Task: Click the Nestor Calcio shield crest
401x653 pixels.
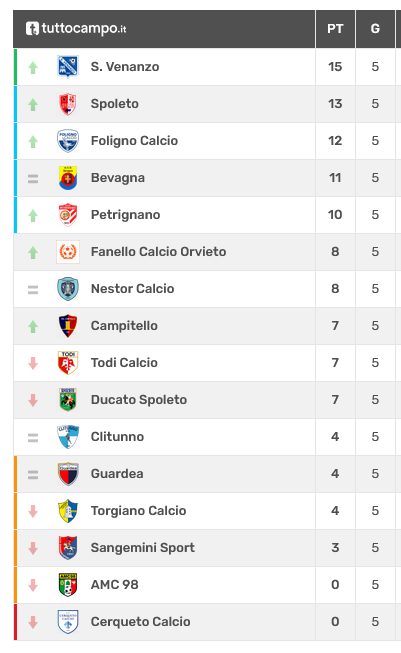Action: coord(68,289)
